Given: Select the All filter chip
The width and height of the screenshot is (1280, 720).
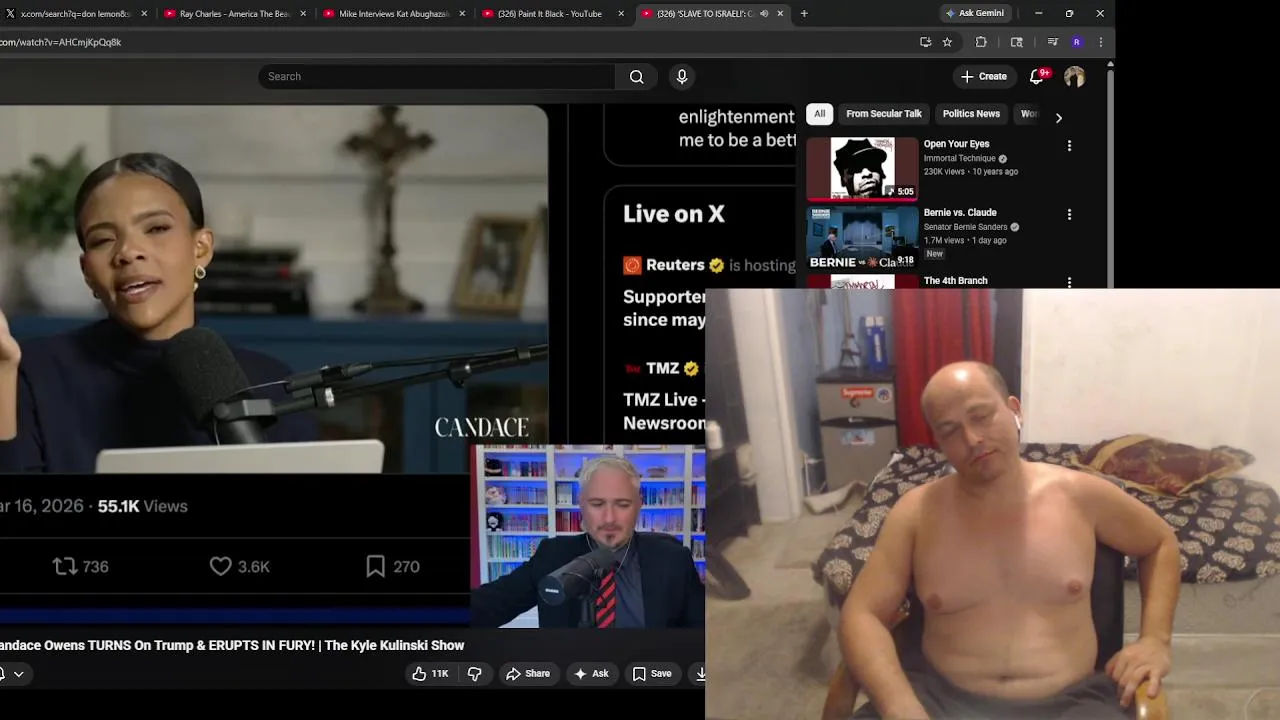Looking at the screenshot, I should pyautogui.click(x=819, y=114).
